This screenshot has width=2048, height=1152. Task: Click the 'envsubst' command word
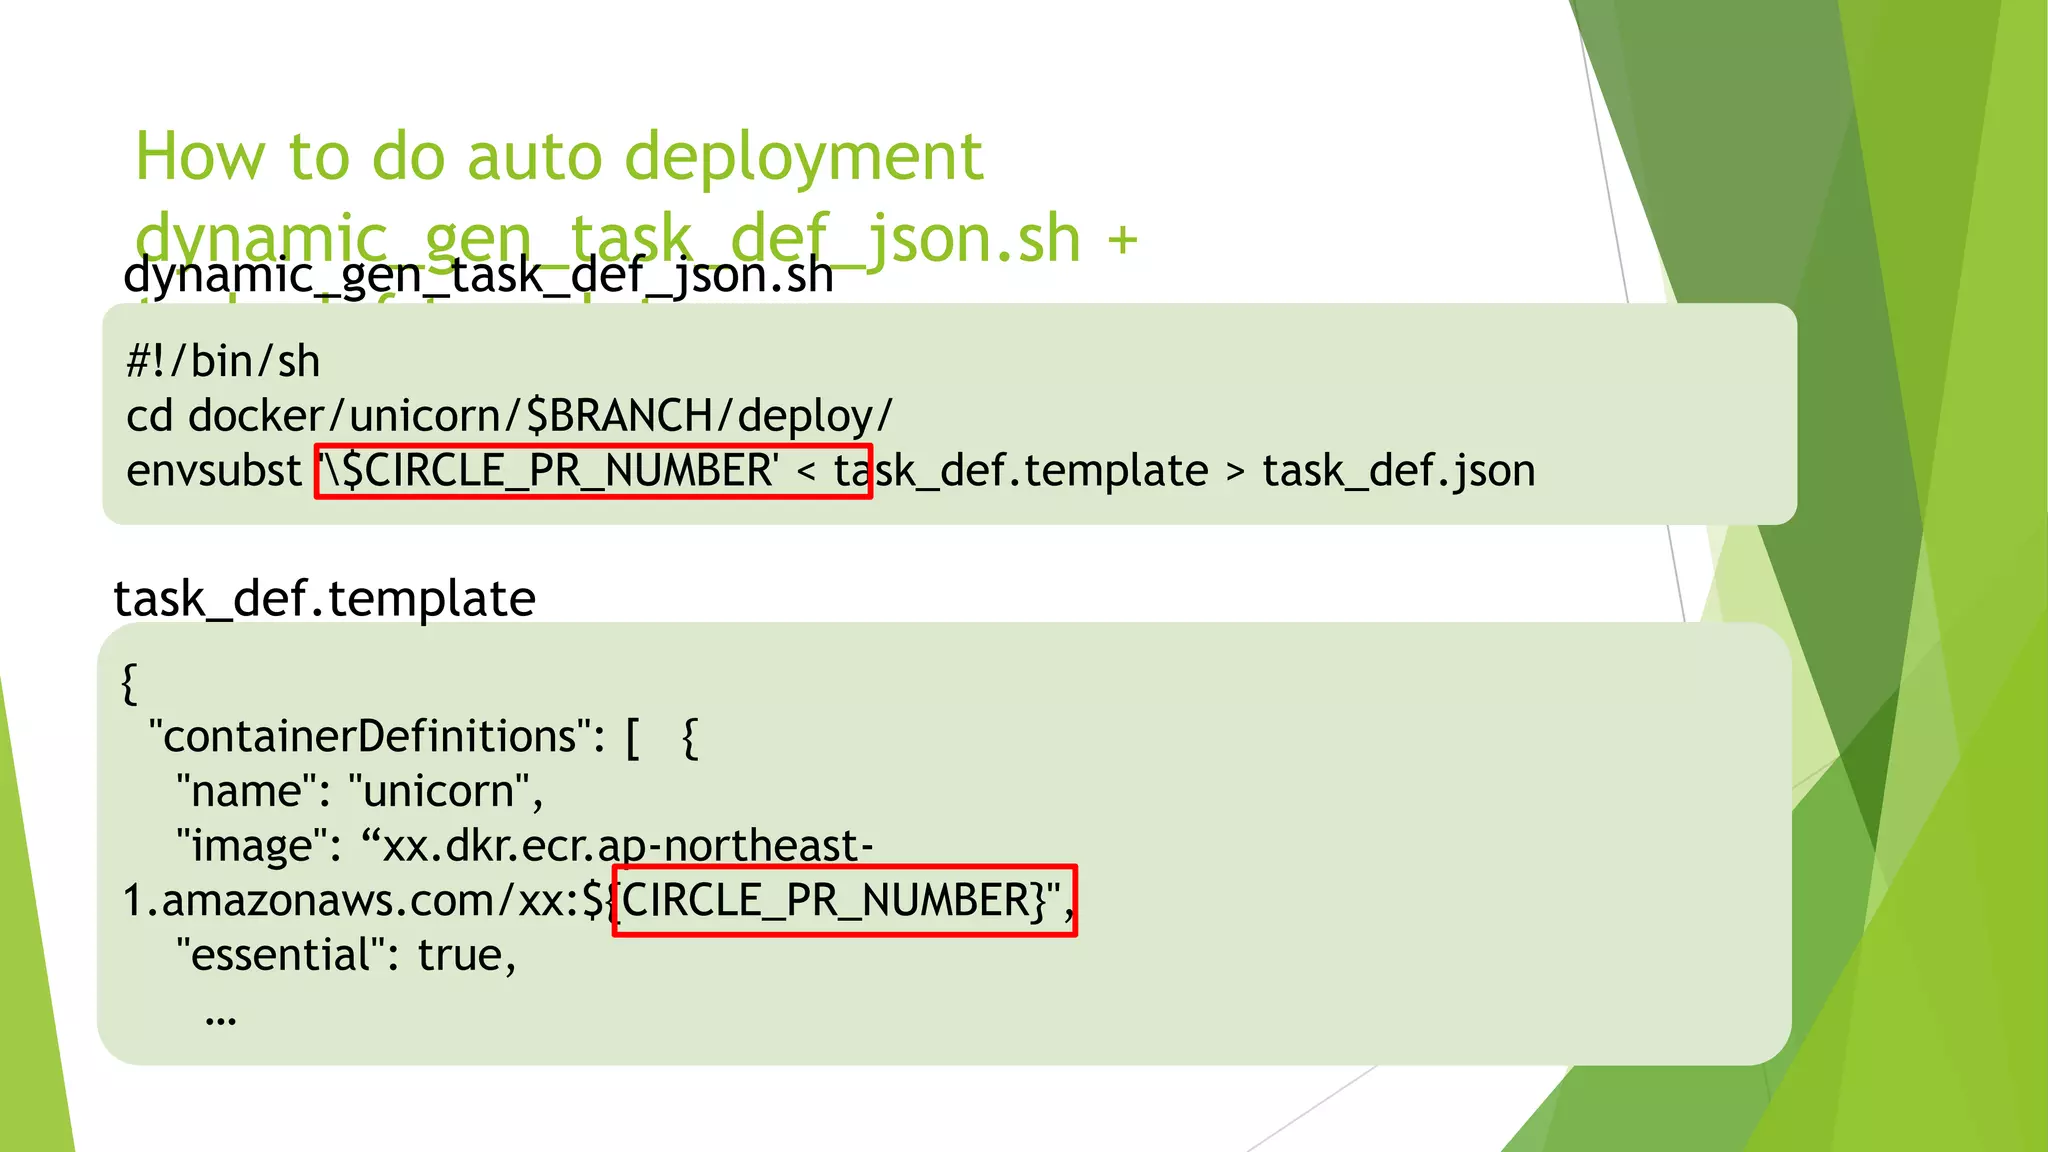coord(214,470)
